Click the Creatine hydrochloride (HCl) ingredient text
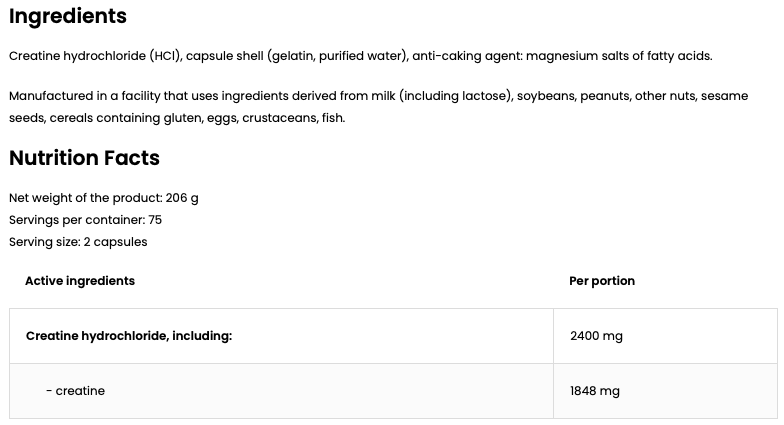 tap(95, 56)
